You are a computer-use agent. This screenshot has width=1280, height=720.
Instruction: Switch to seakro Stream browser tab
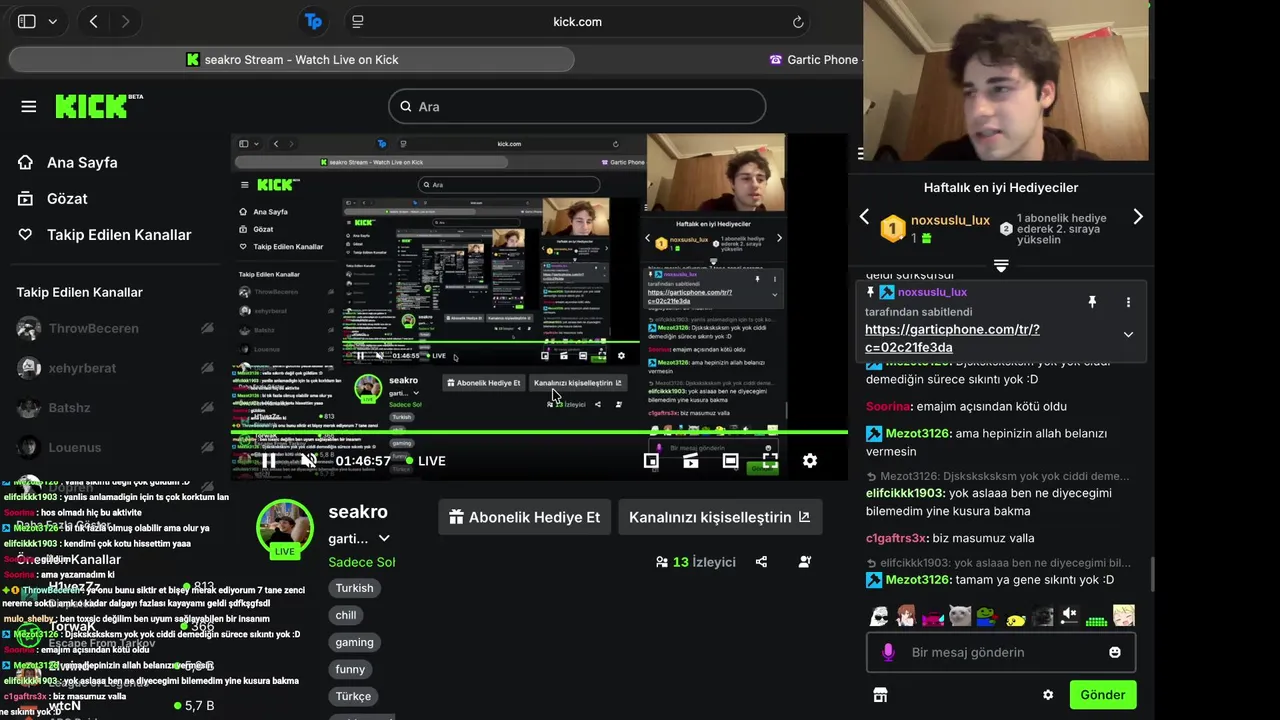(292, 60)
